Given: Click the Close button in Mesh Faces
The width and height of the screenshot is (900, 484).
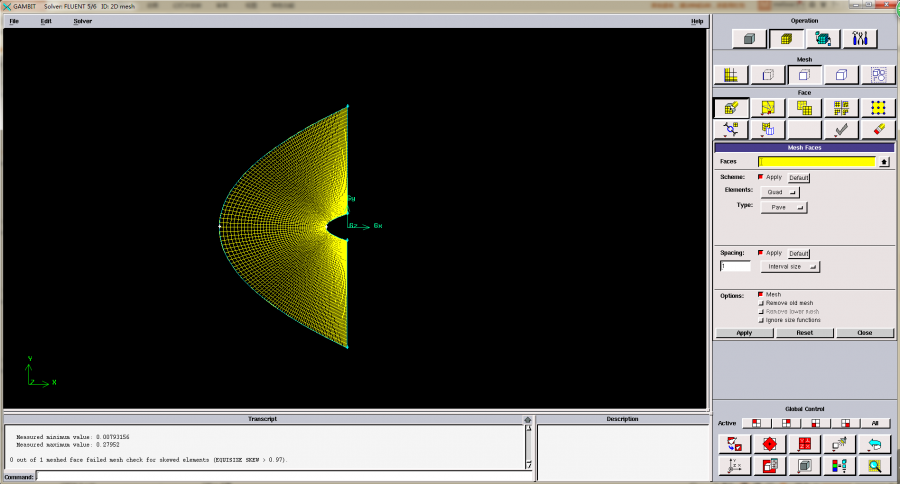Looking at the screenshot, I should click(x=864, y=332).
